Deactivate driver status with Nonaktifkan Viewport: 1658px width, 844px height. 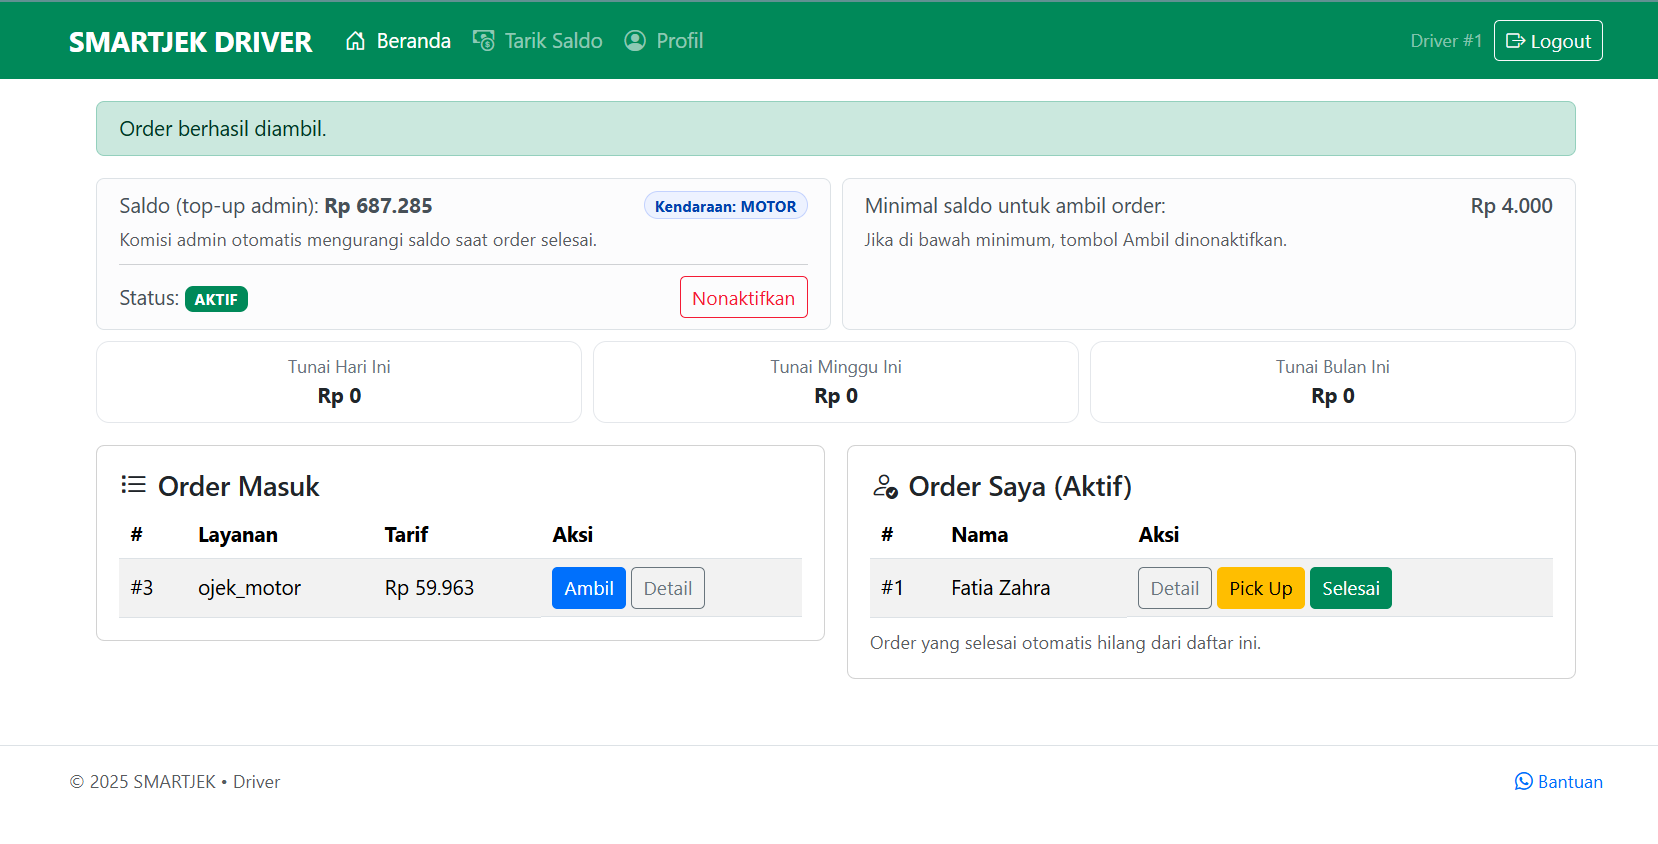tap(743, 298)
